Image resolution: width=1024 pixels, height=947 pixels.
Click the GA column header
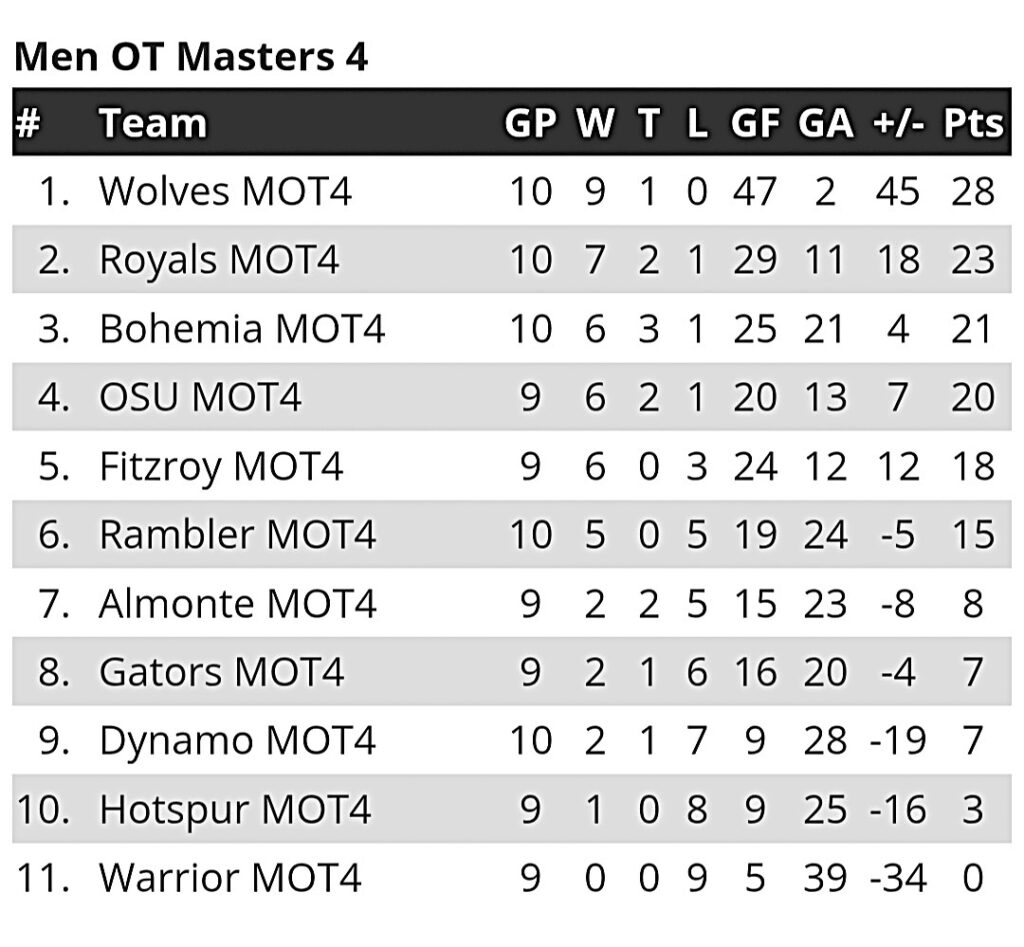coord(825,123)
